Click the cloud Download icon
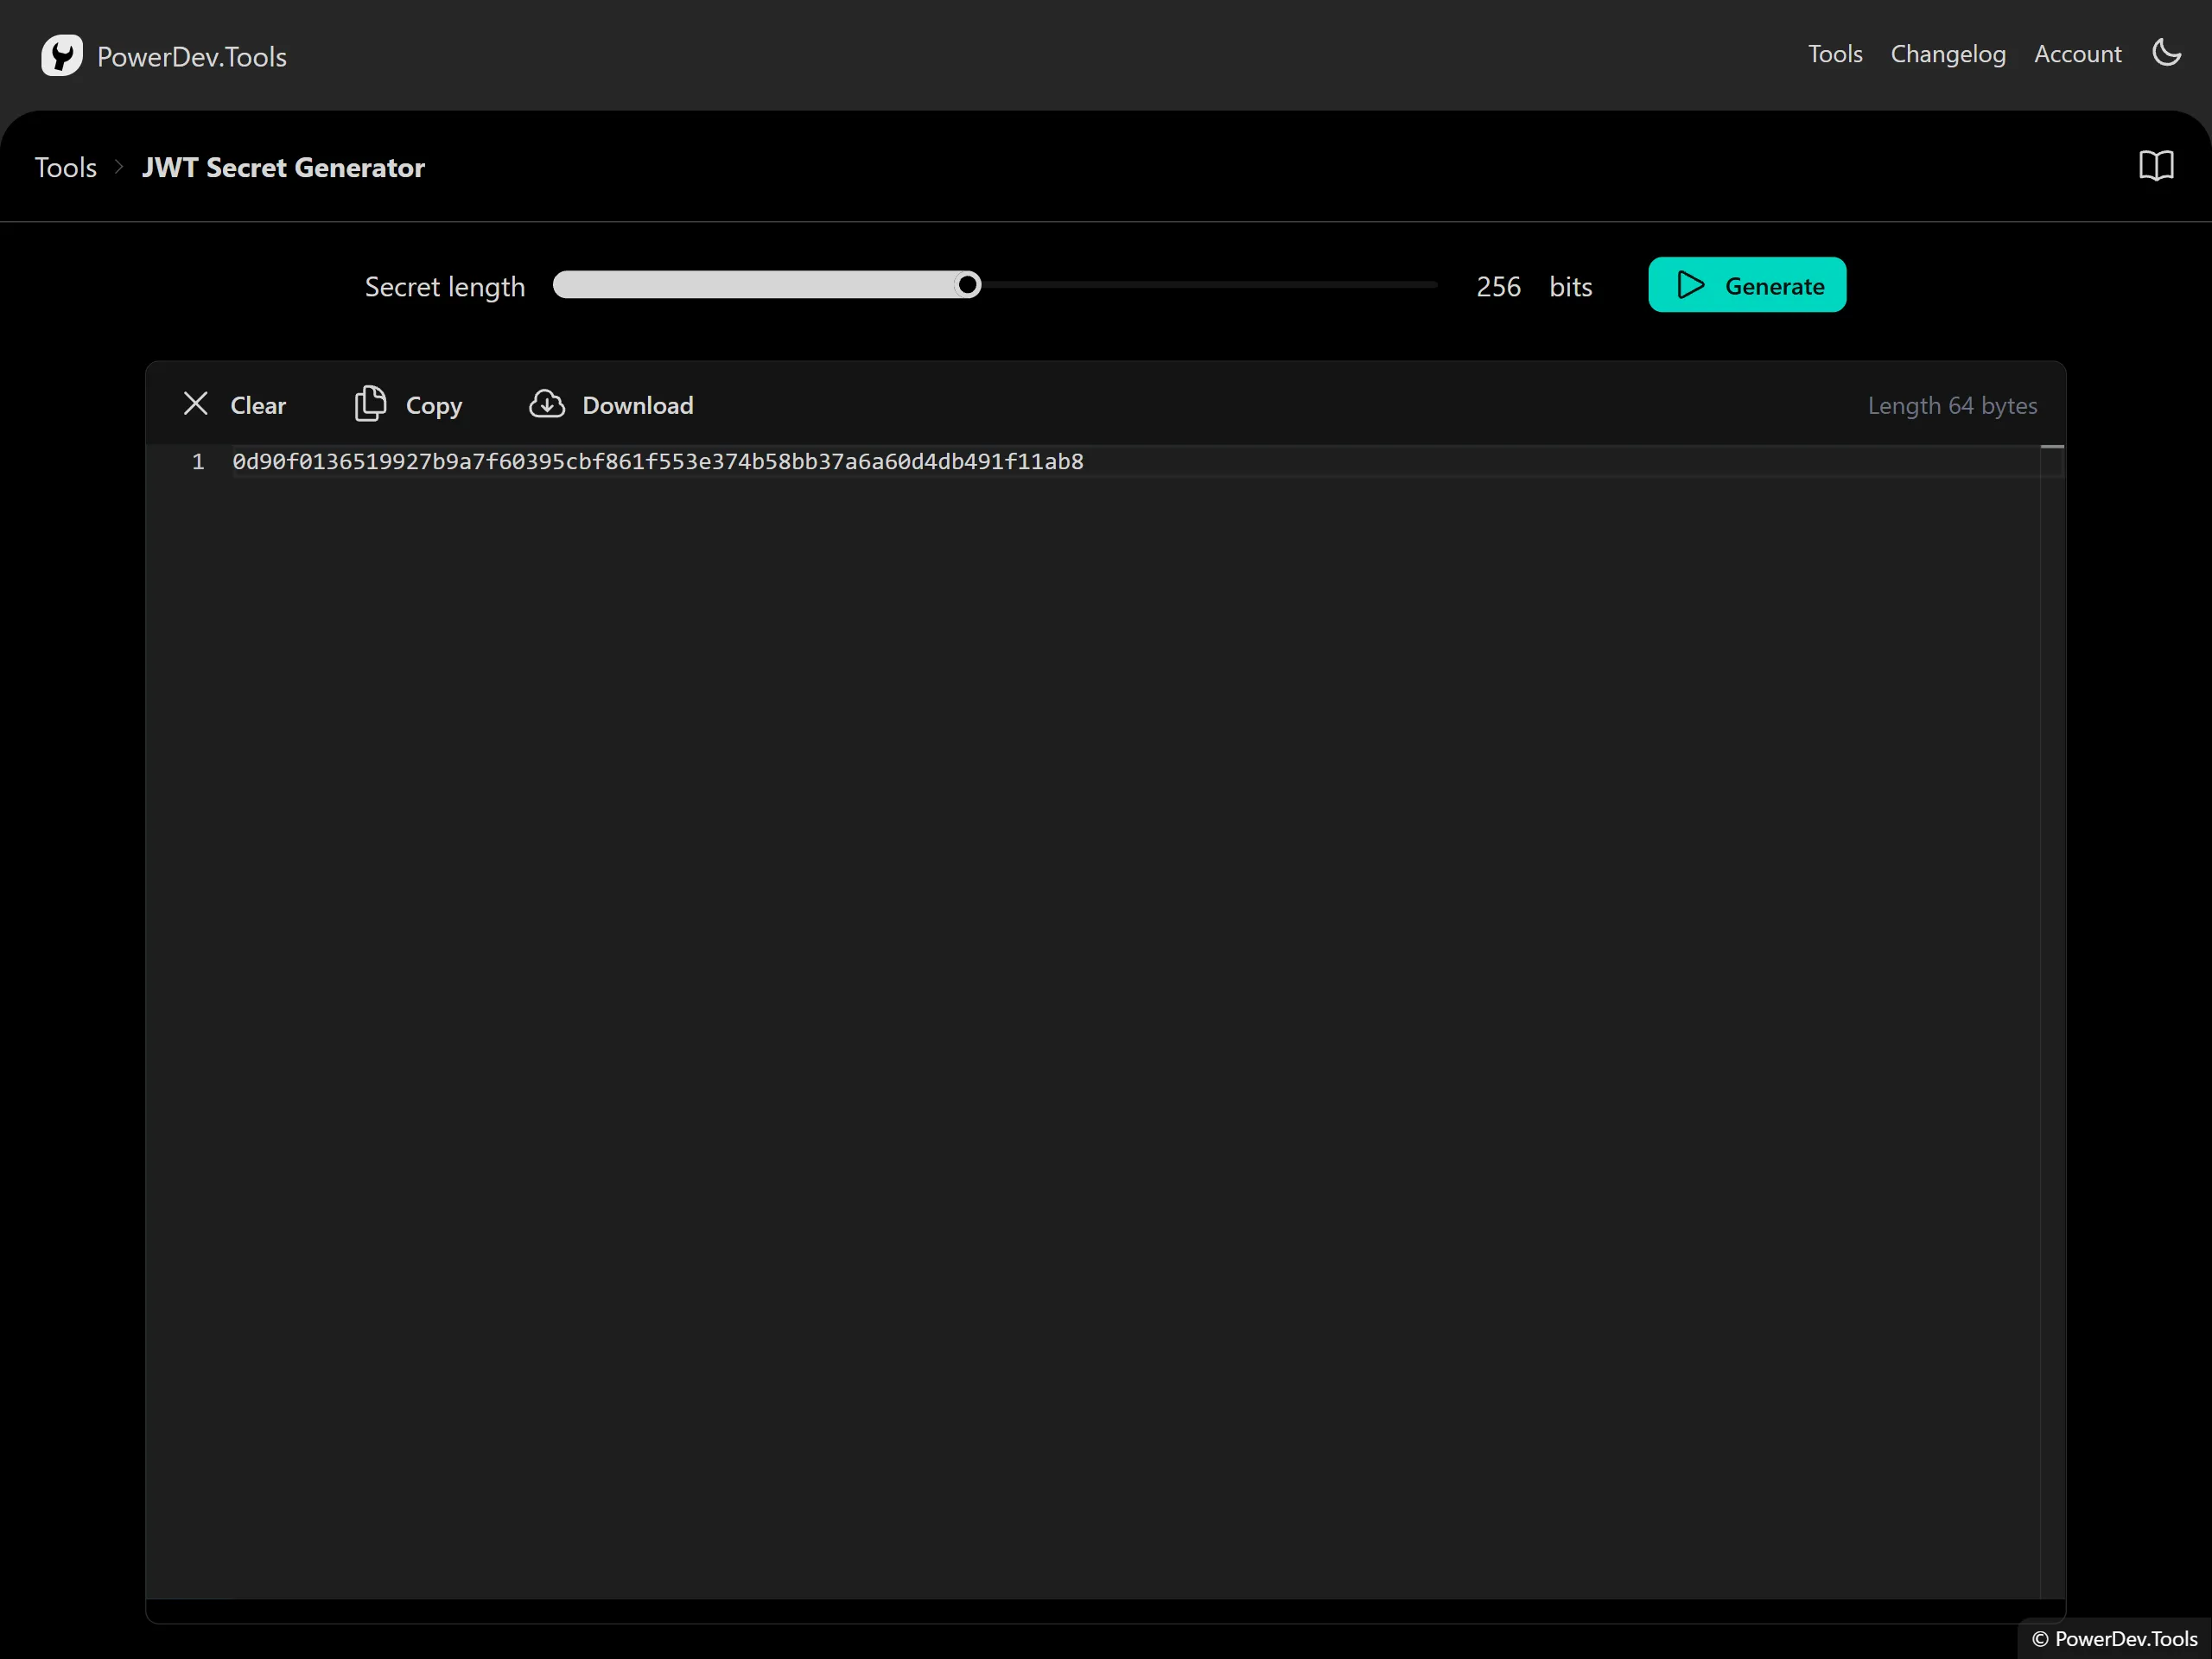Viewport: 2212px width, 1659px height. click(547, 404)
